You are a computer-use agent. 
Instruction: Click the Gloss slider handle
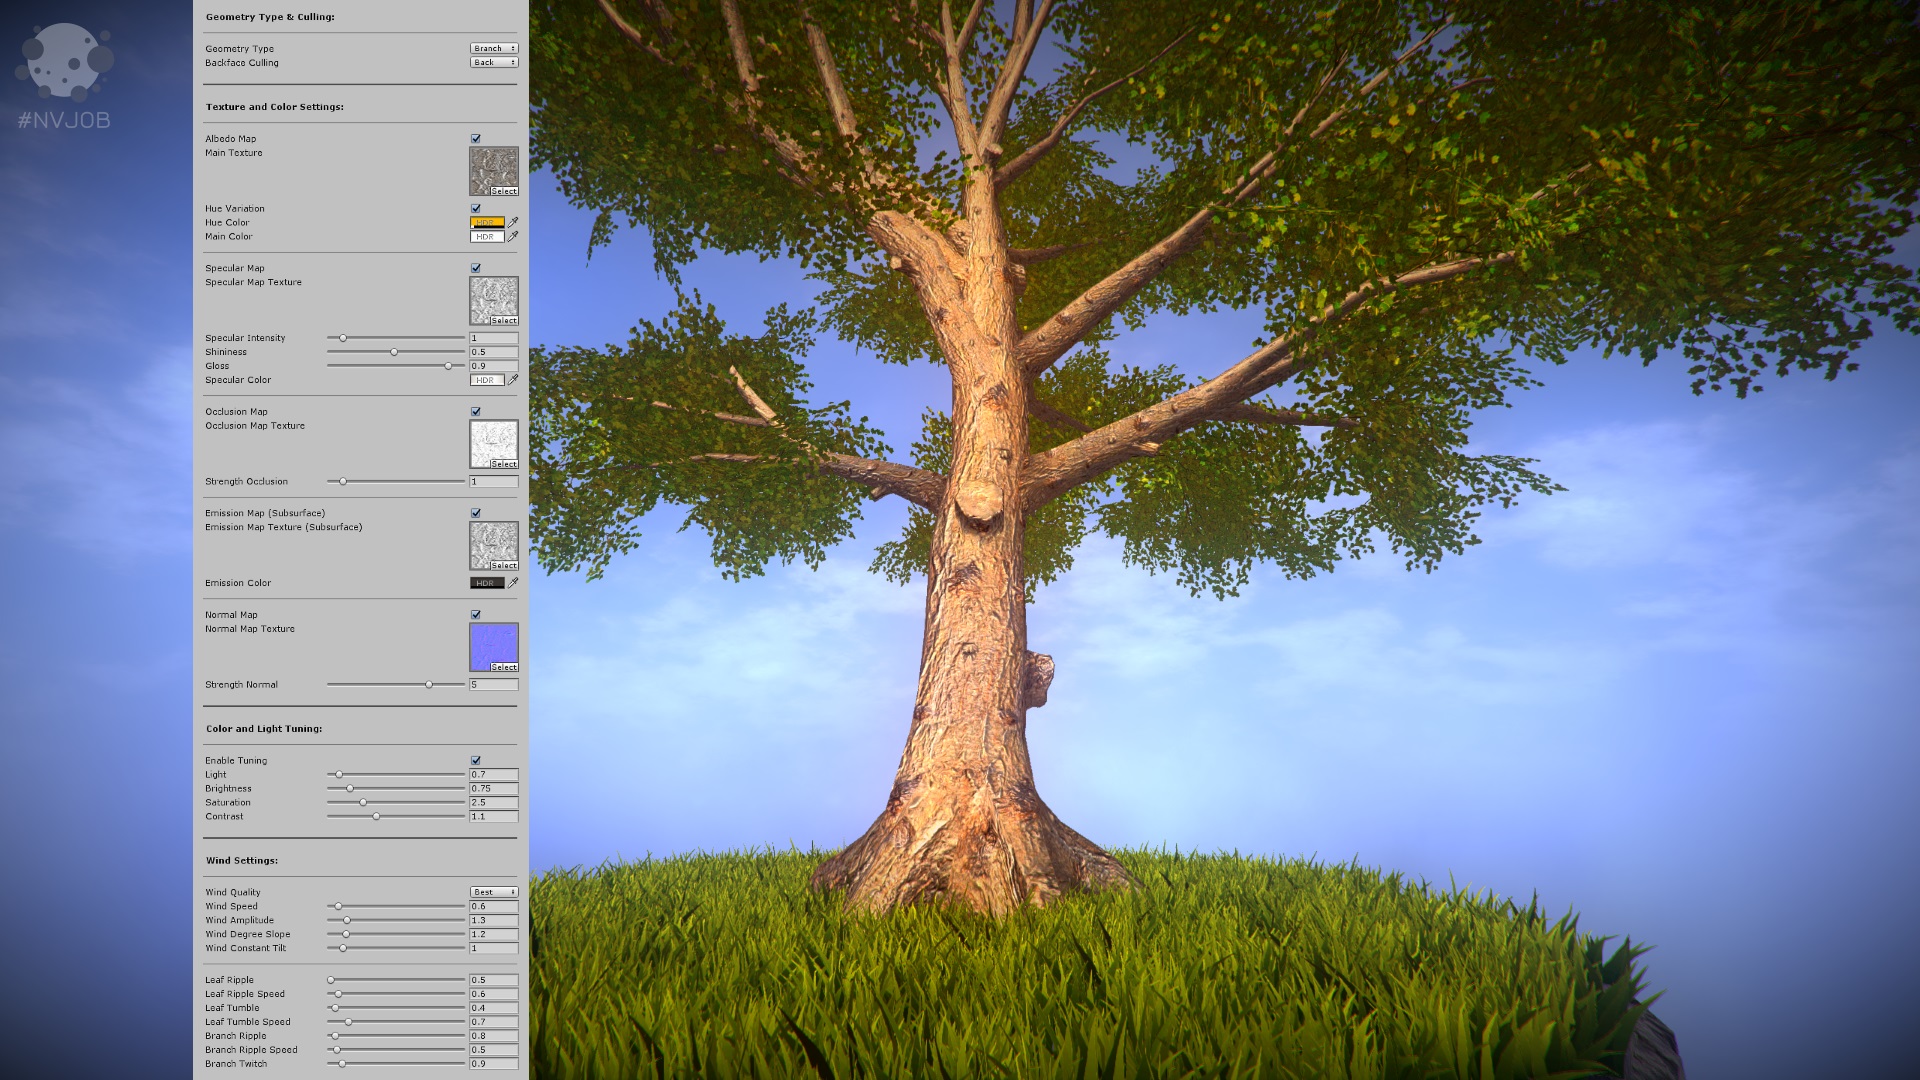tap(448, 366)
